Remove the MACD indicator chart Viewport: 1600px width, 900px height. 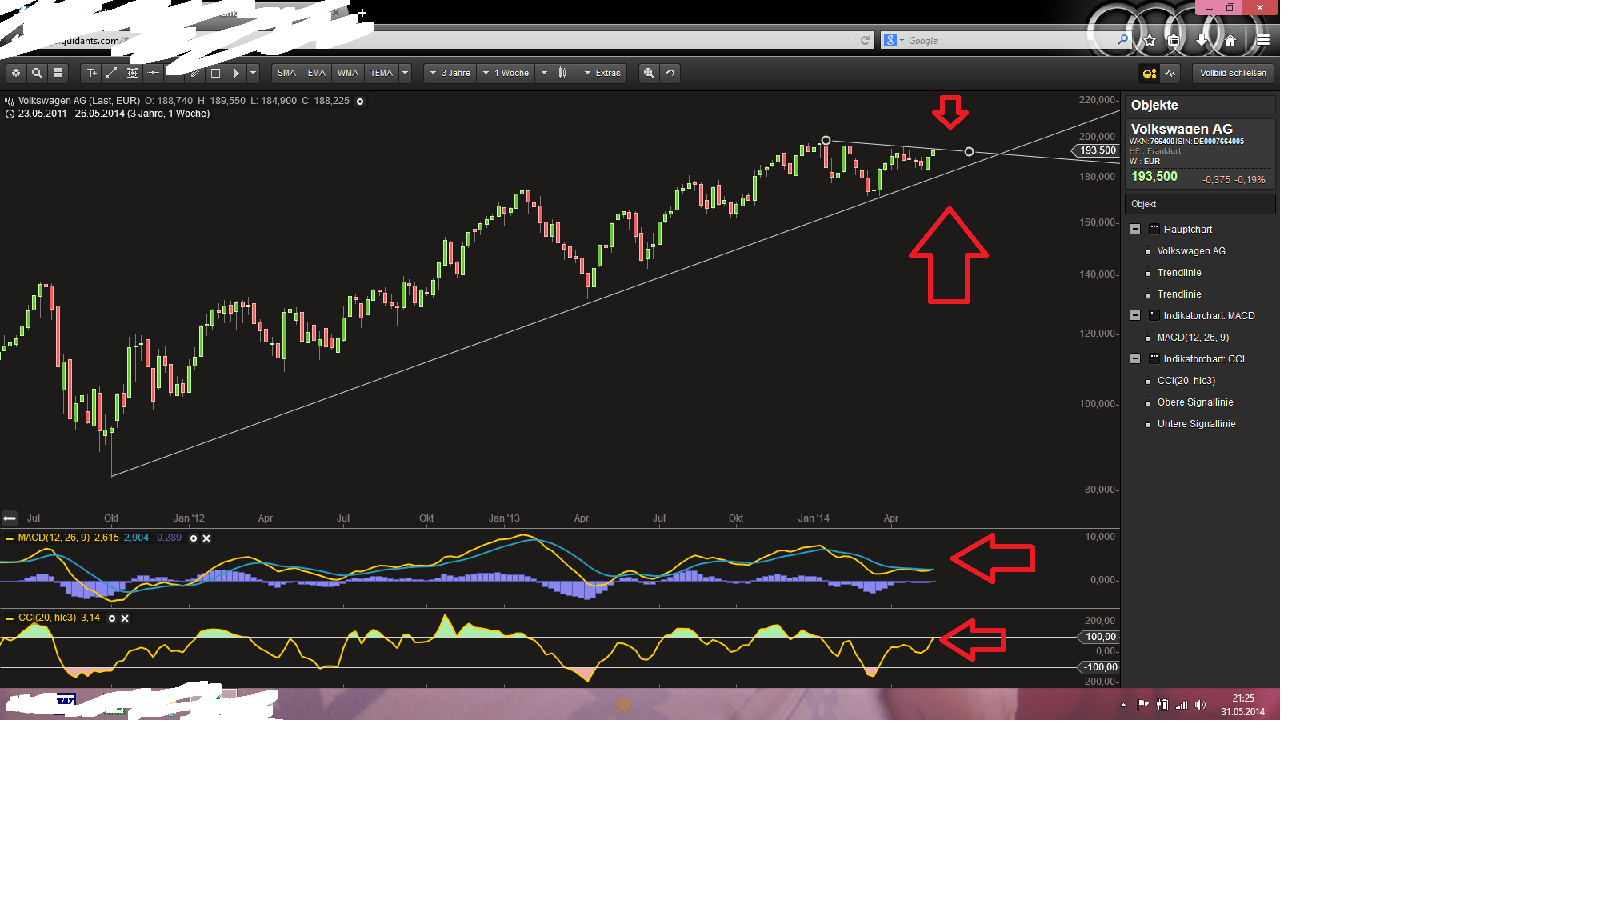[207, 538]
